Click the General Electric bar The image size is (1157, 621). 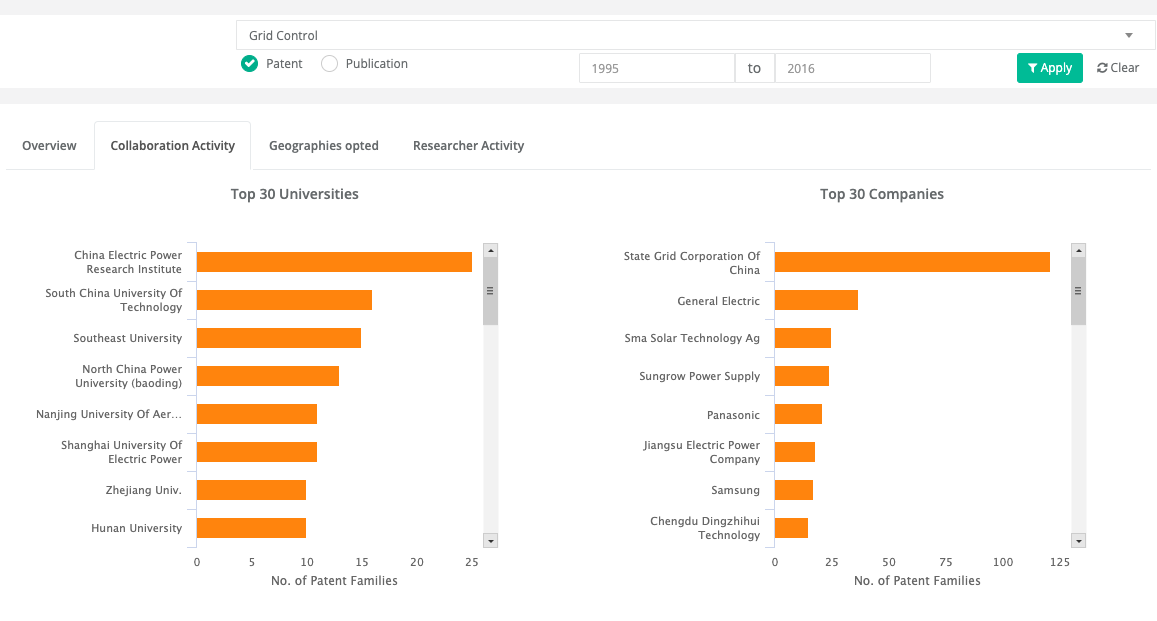816,300
